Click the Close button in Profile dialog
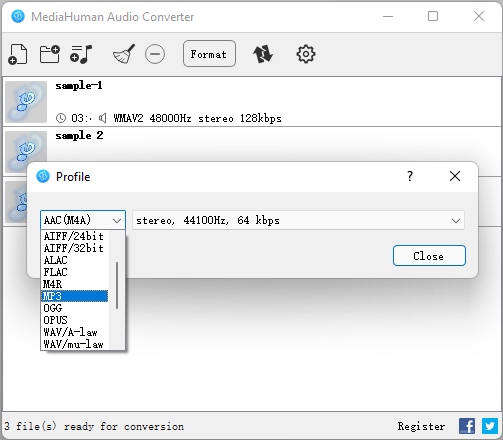 pos(429,256)
